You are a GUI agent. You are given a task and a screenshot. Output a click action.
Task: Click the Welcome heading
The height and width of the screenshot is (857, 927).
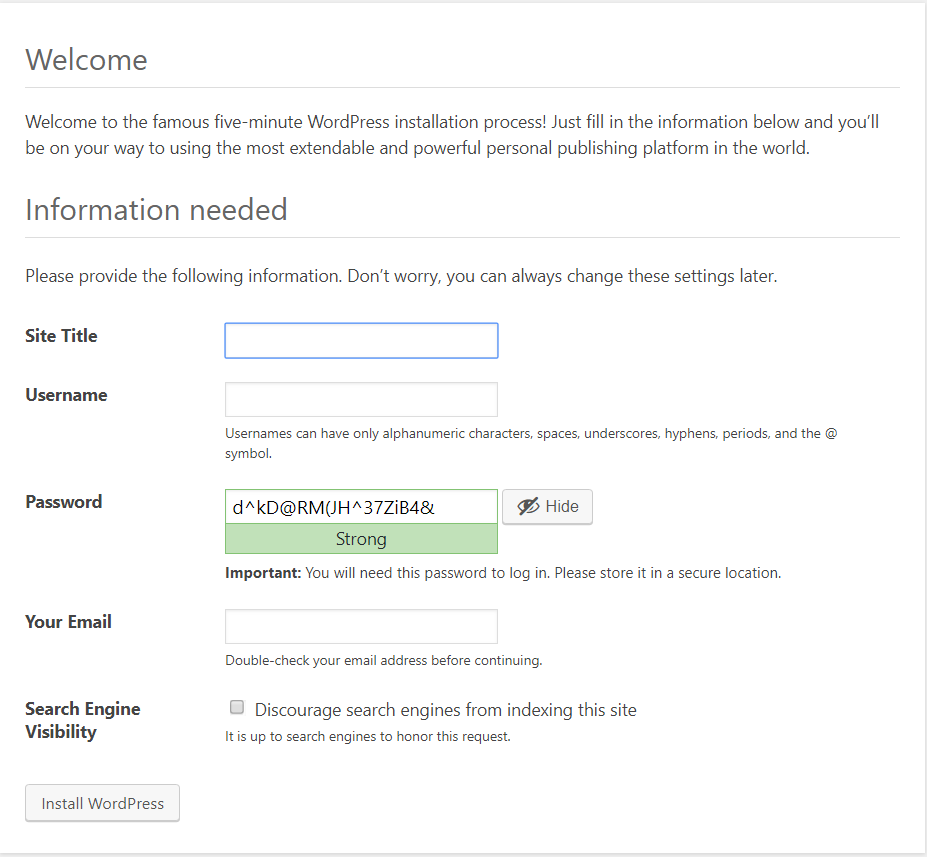86,60
